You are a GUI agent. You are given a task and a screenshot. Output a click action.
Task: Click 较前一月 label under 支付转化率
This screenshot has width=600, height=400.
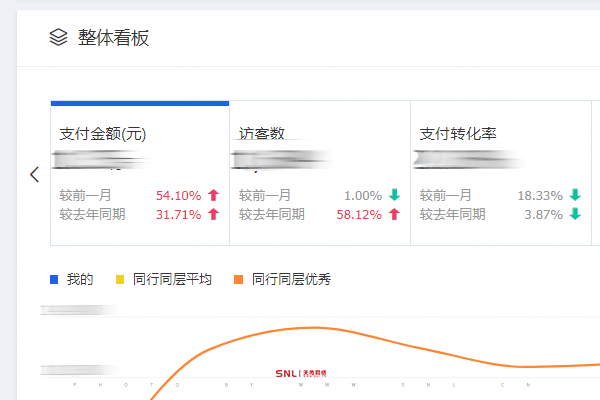tap(446, 196)
